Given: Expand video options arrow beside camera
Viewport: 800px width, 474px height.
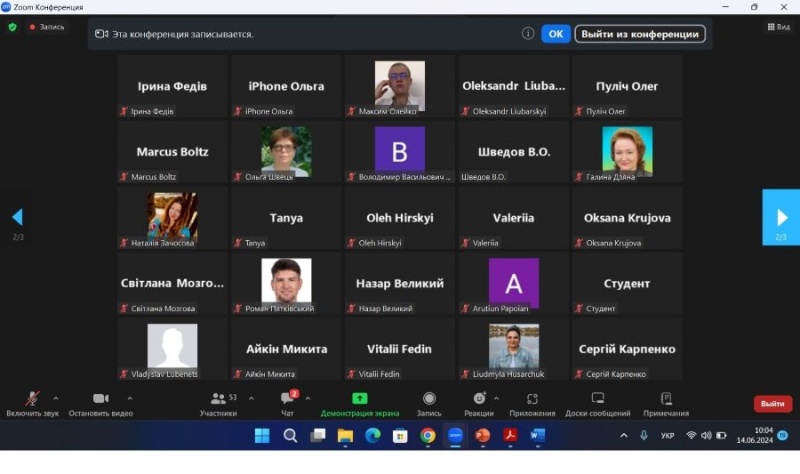Looking at the screenshot, I should coord(129,397).
